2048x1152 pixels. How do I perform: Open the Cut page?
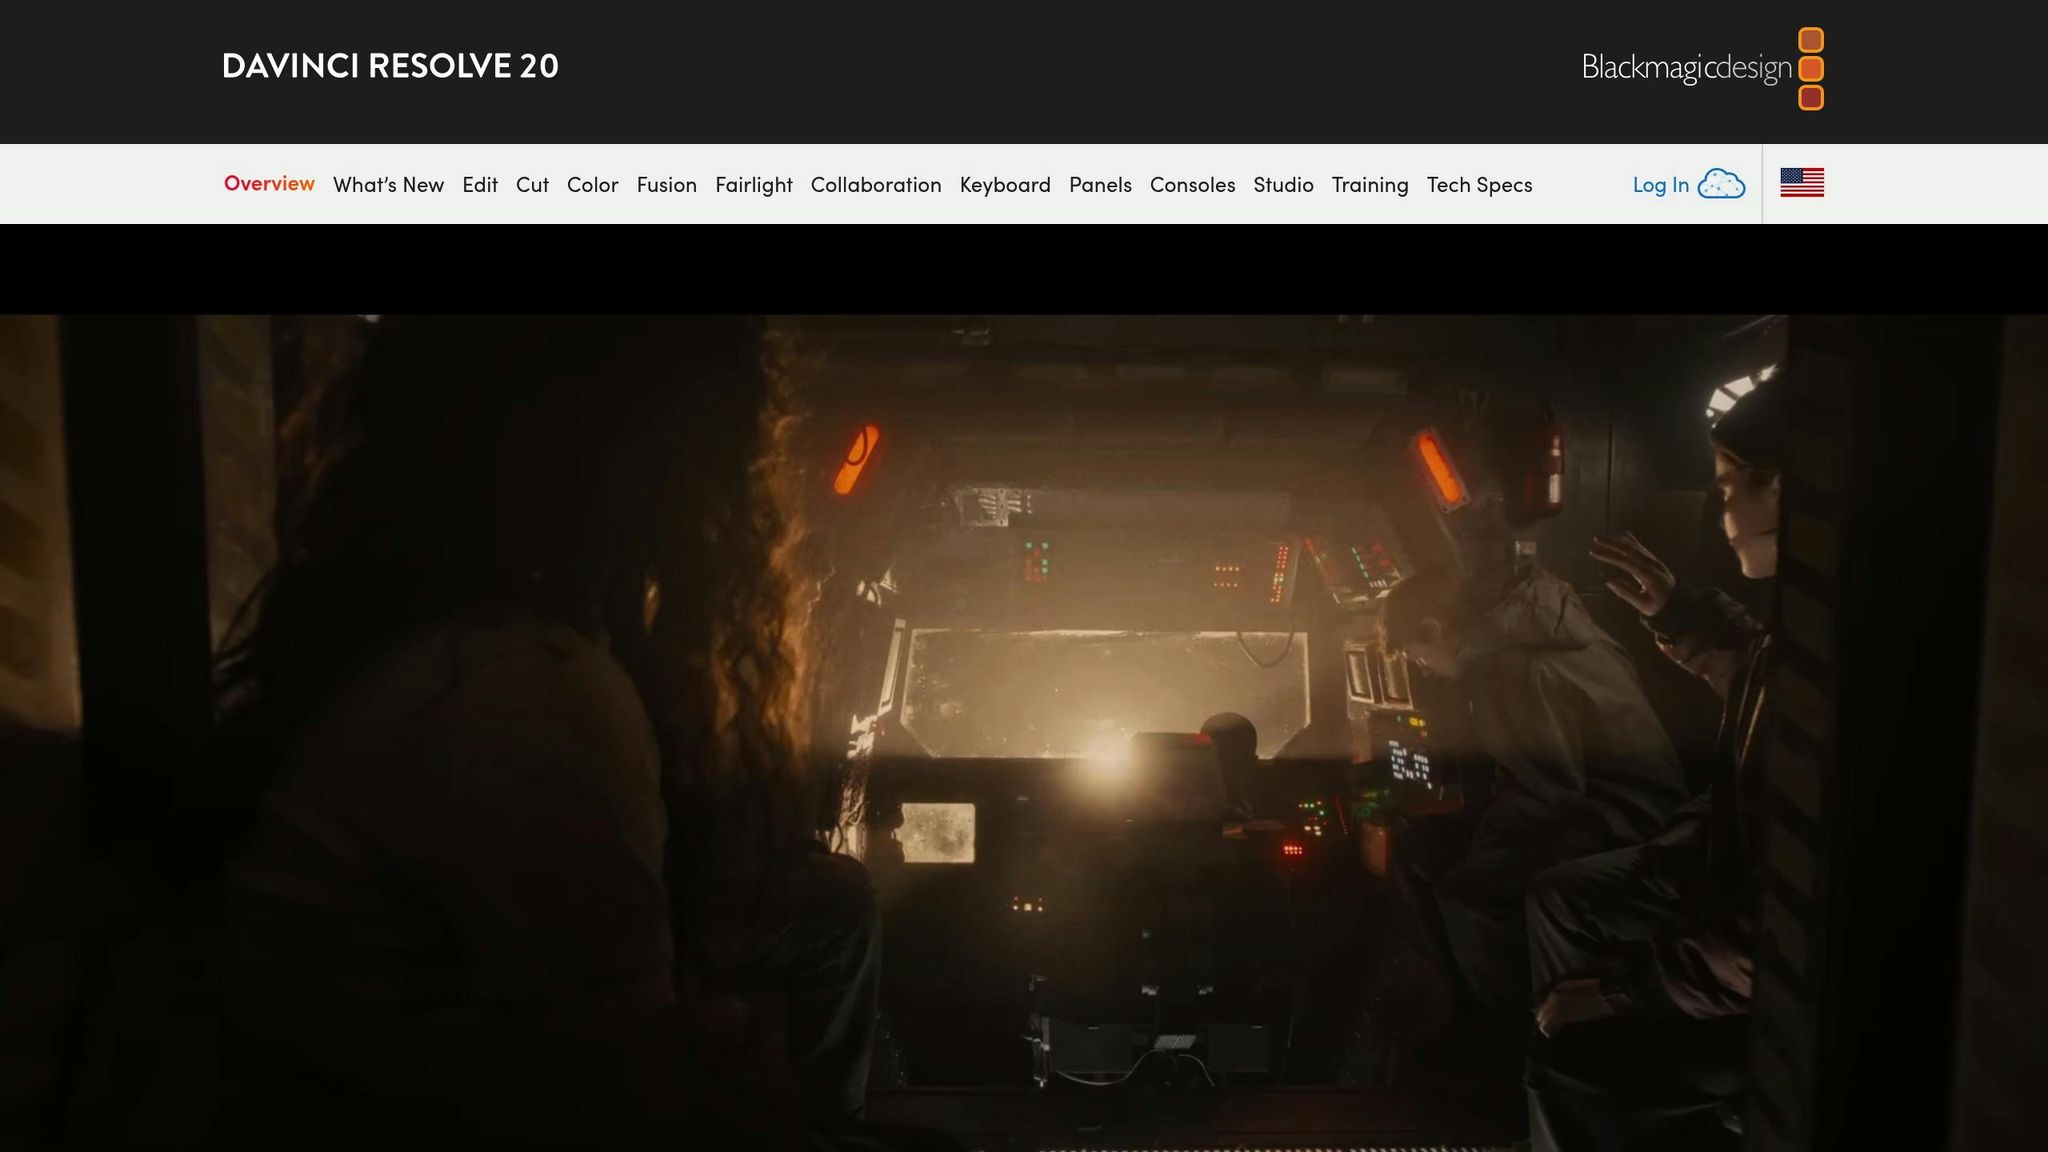(x=532, y=185)
